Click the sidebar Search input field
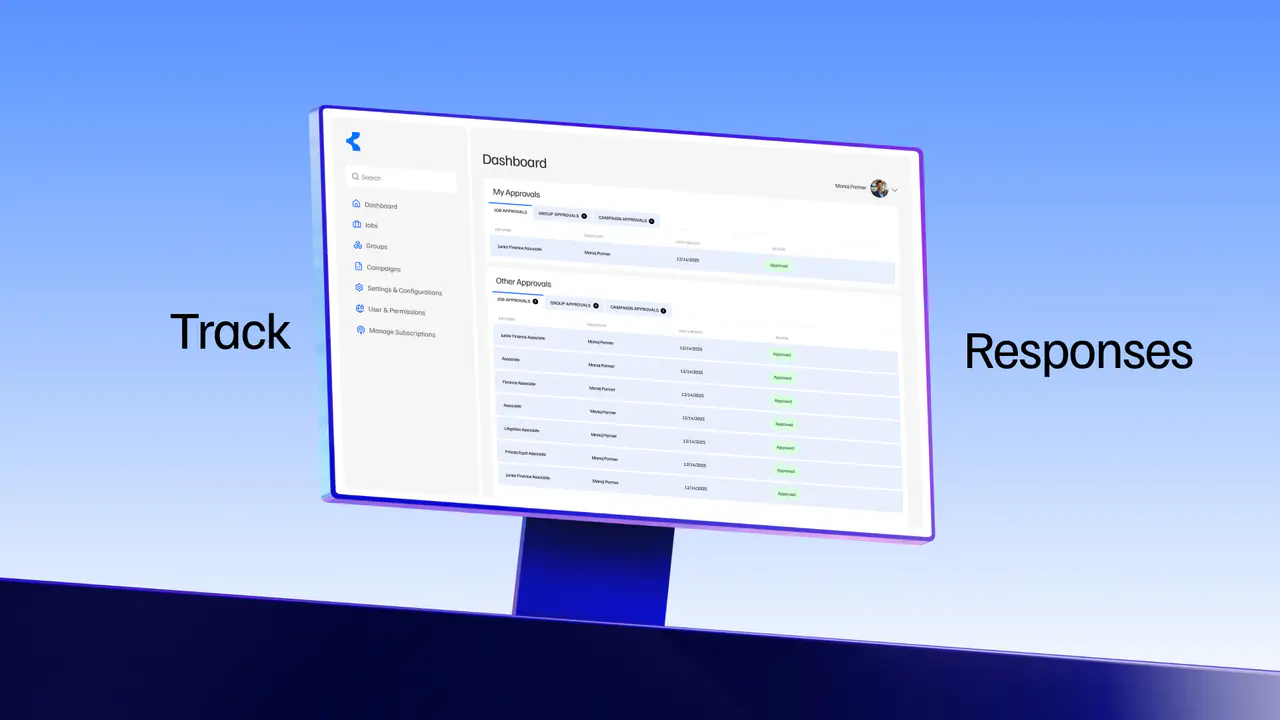The height and width of the screenshot is (720, 1280). click(401, 180)
